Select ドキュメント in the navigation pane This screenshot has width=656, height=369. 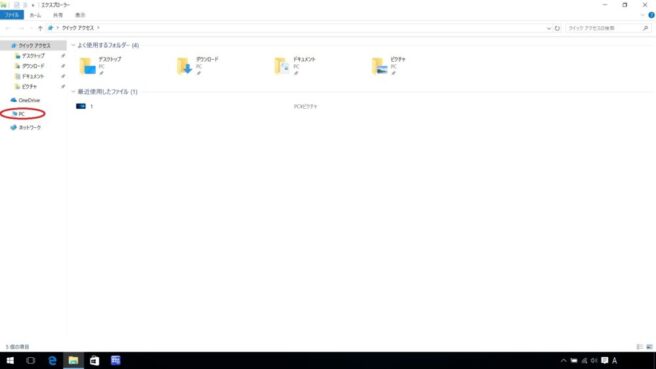33,76
